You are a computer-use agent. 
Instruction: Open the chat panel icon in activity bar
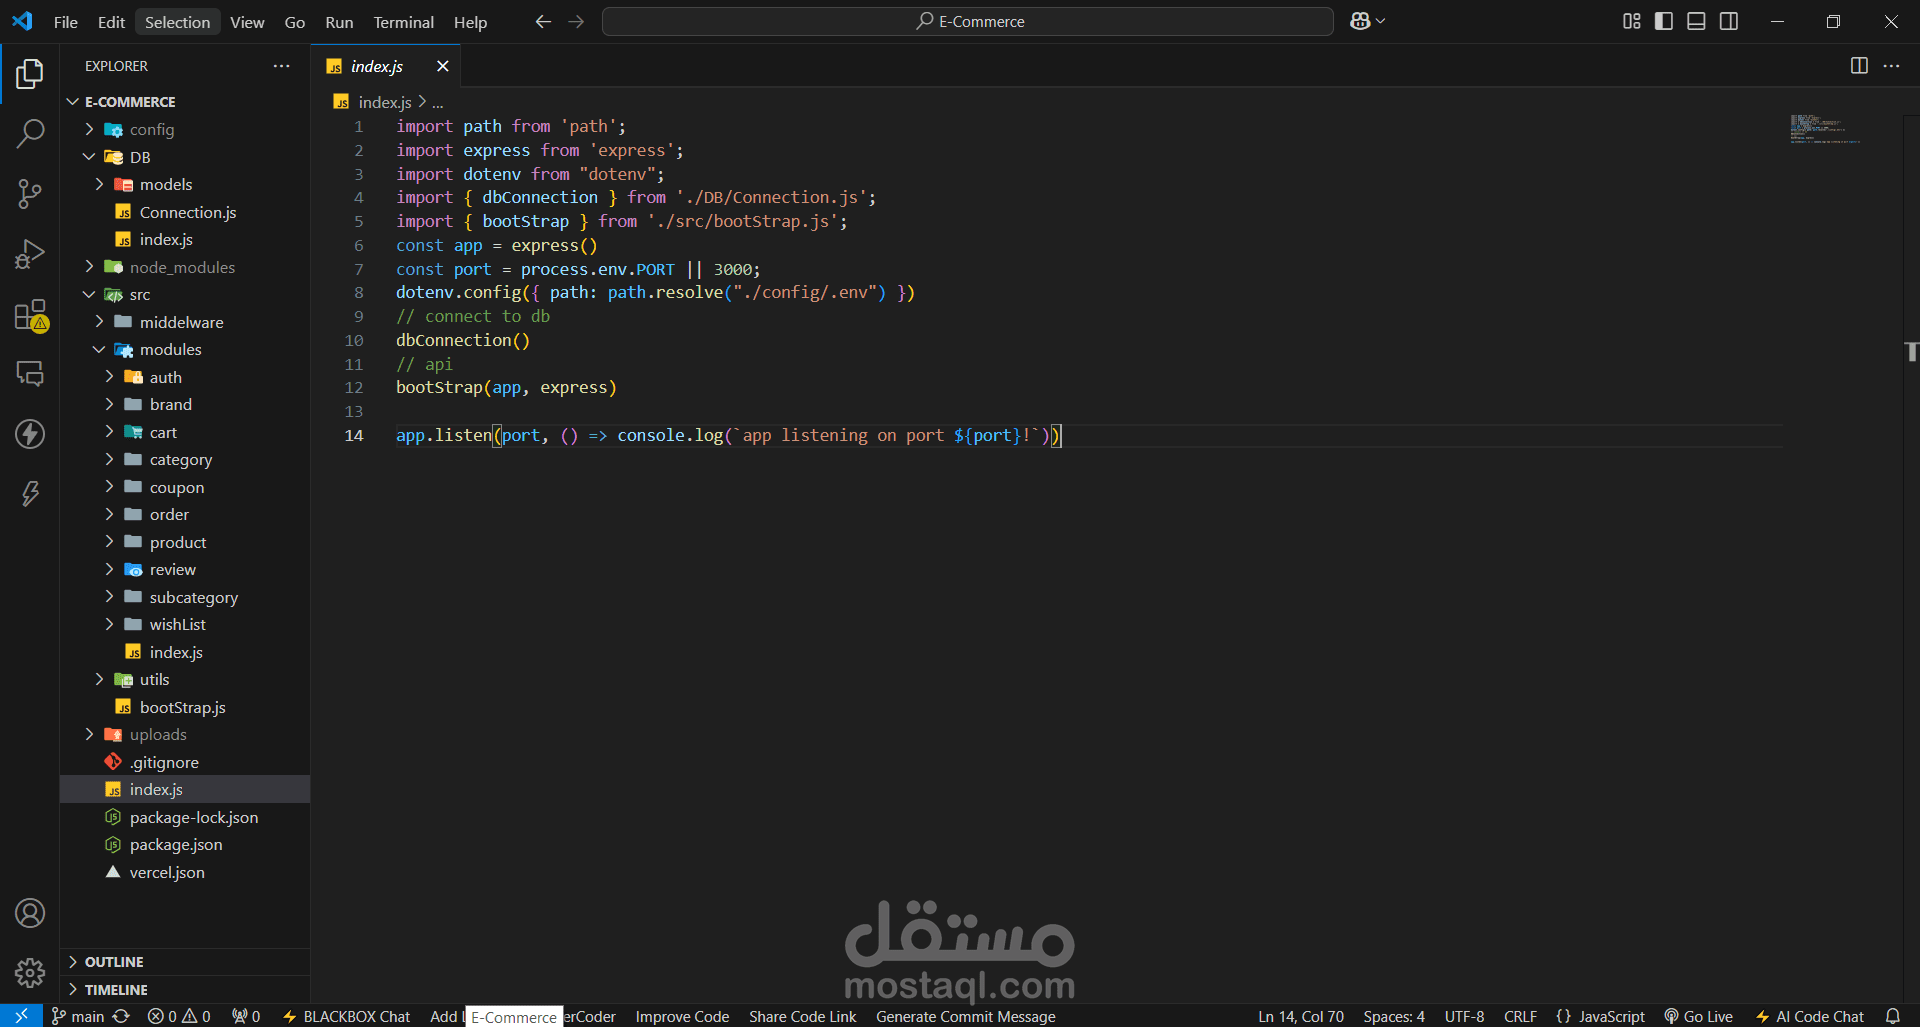(x=30, y=374)
